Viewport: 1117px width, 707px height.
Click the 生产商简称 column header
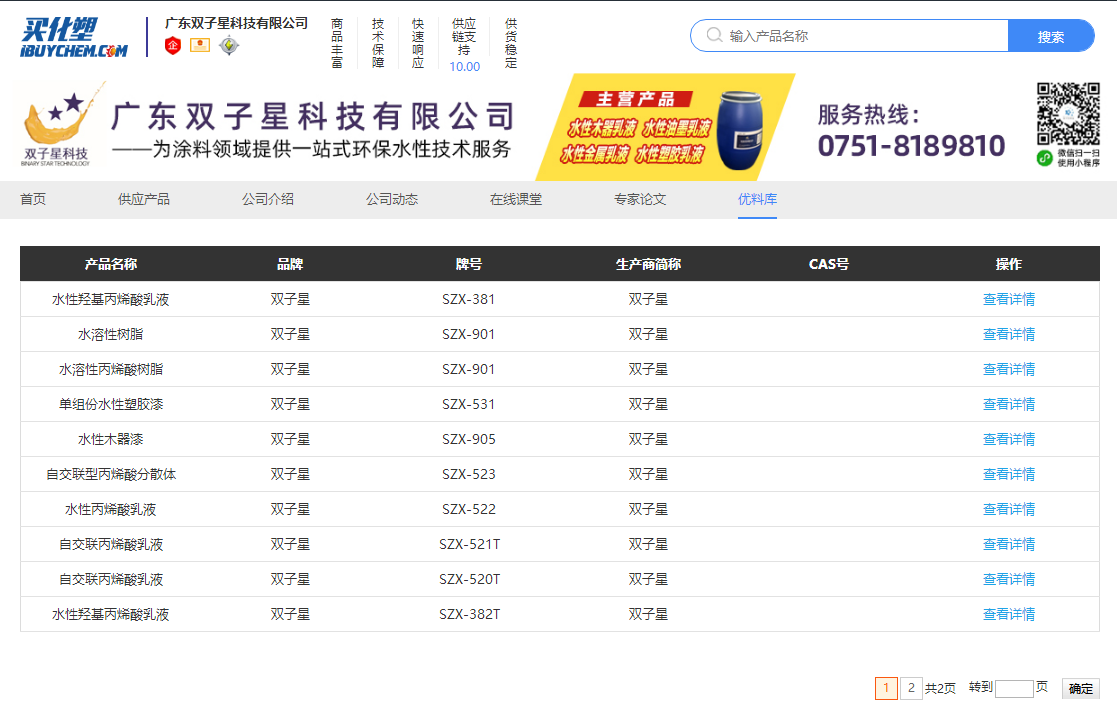point(648,264)
